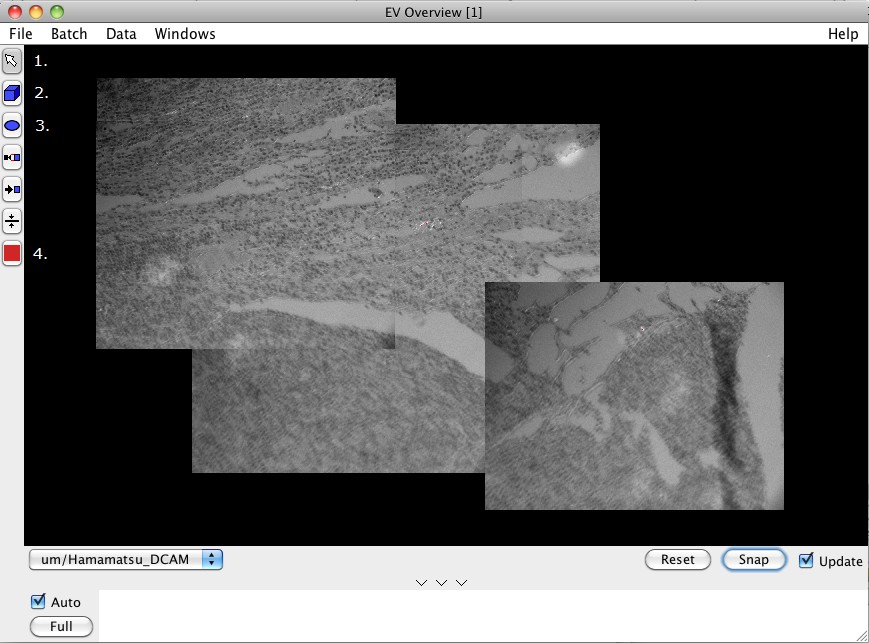The height and width of the screenshot is (643, 869).
Task: Click the divide-symbol tool icon
Action: pyautogui.click(x=12, y=222)
